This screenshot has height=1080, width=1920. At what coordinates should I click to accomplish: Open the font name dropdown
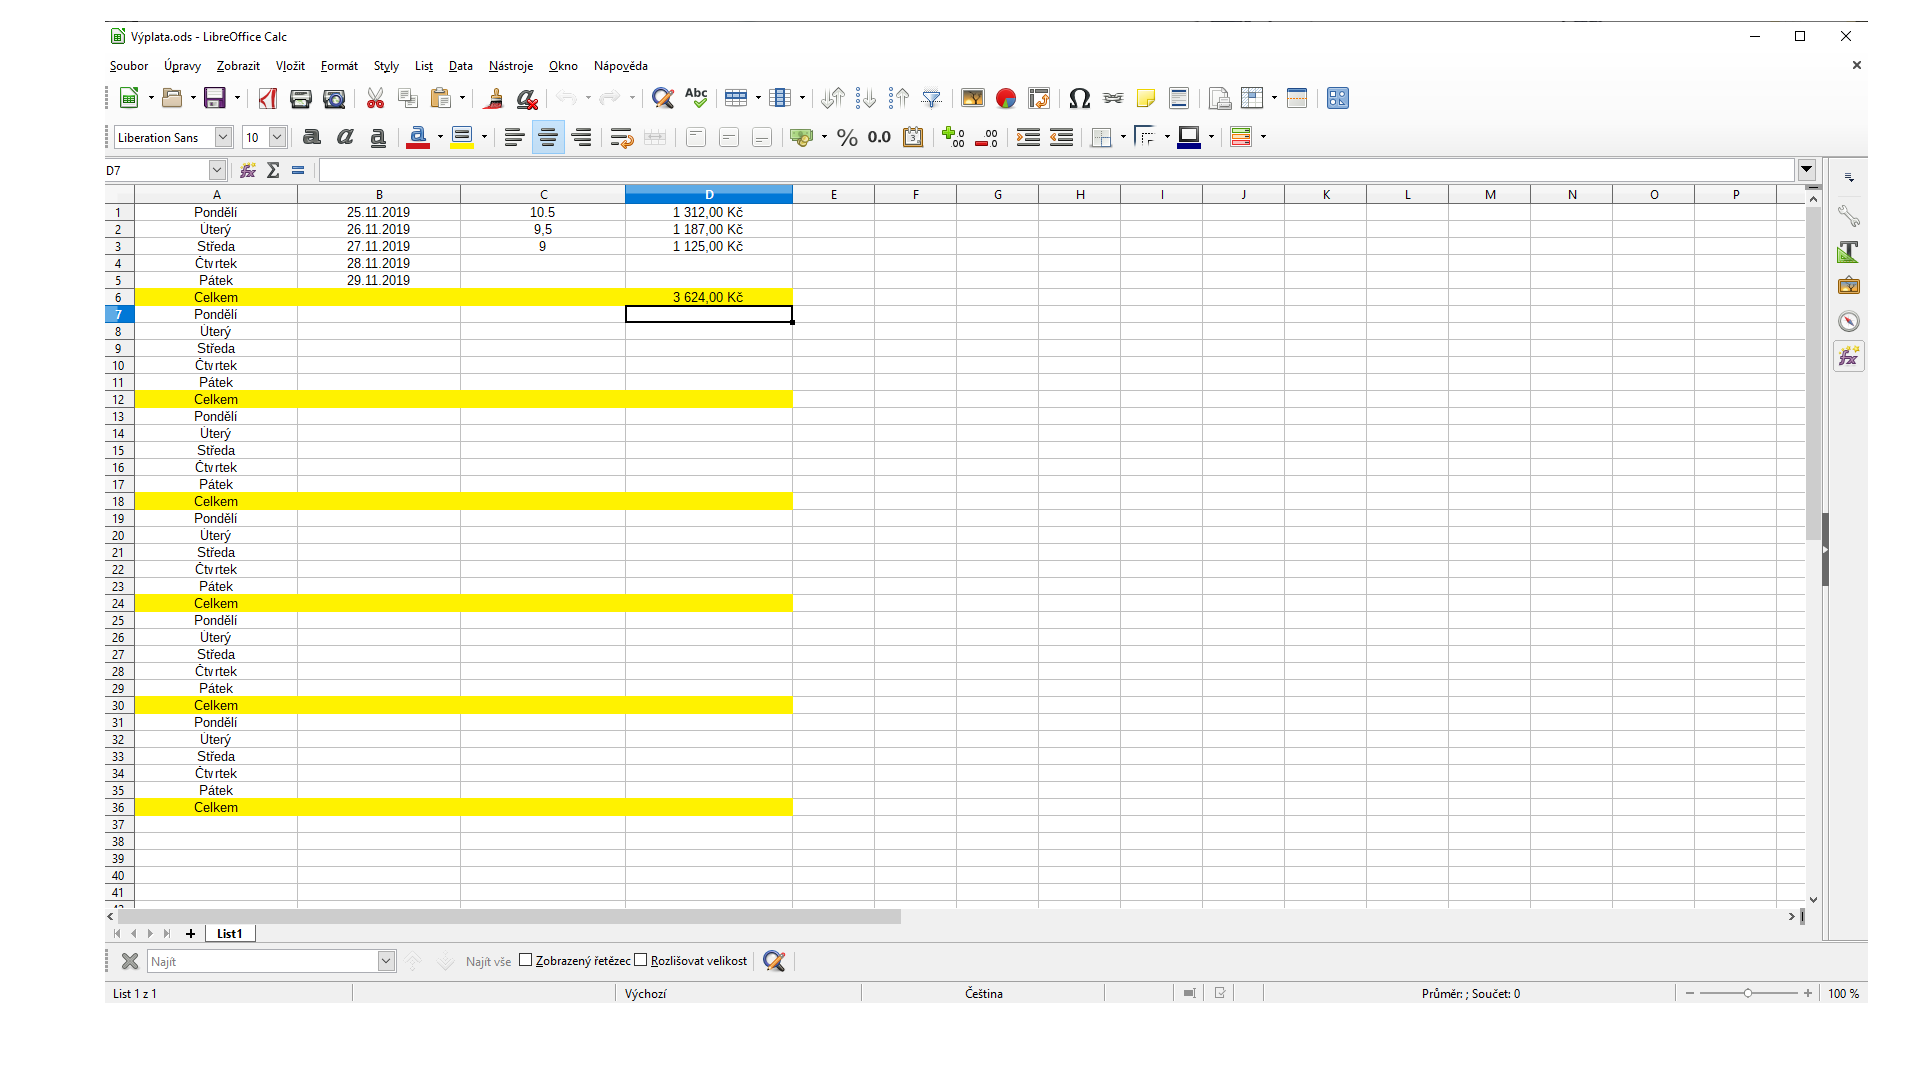[x=224, y=137]
